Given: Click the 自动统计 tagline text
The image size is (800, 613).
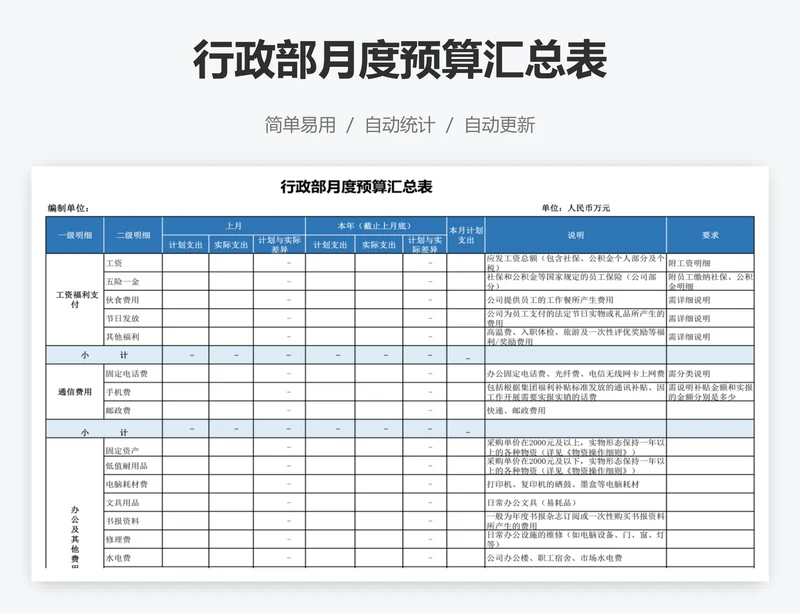Looking at the screenshot, I should click(x=399, y=125).
